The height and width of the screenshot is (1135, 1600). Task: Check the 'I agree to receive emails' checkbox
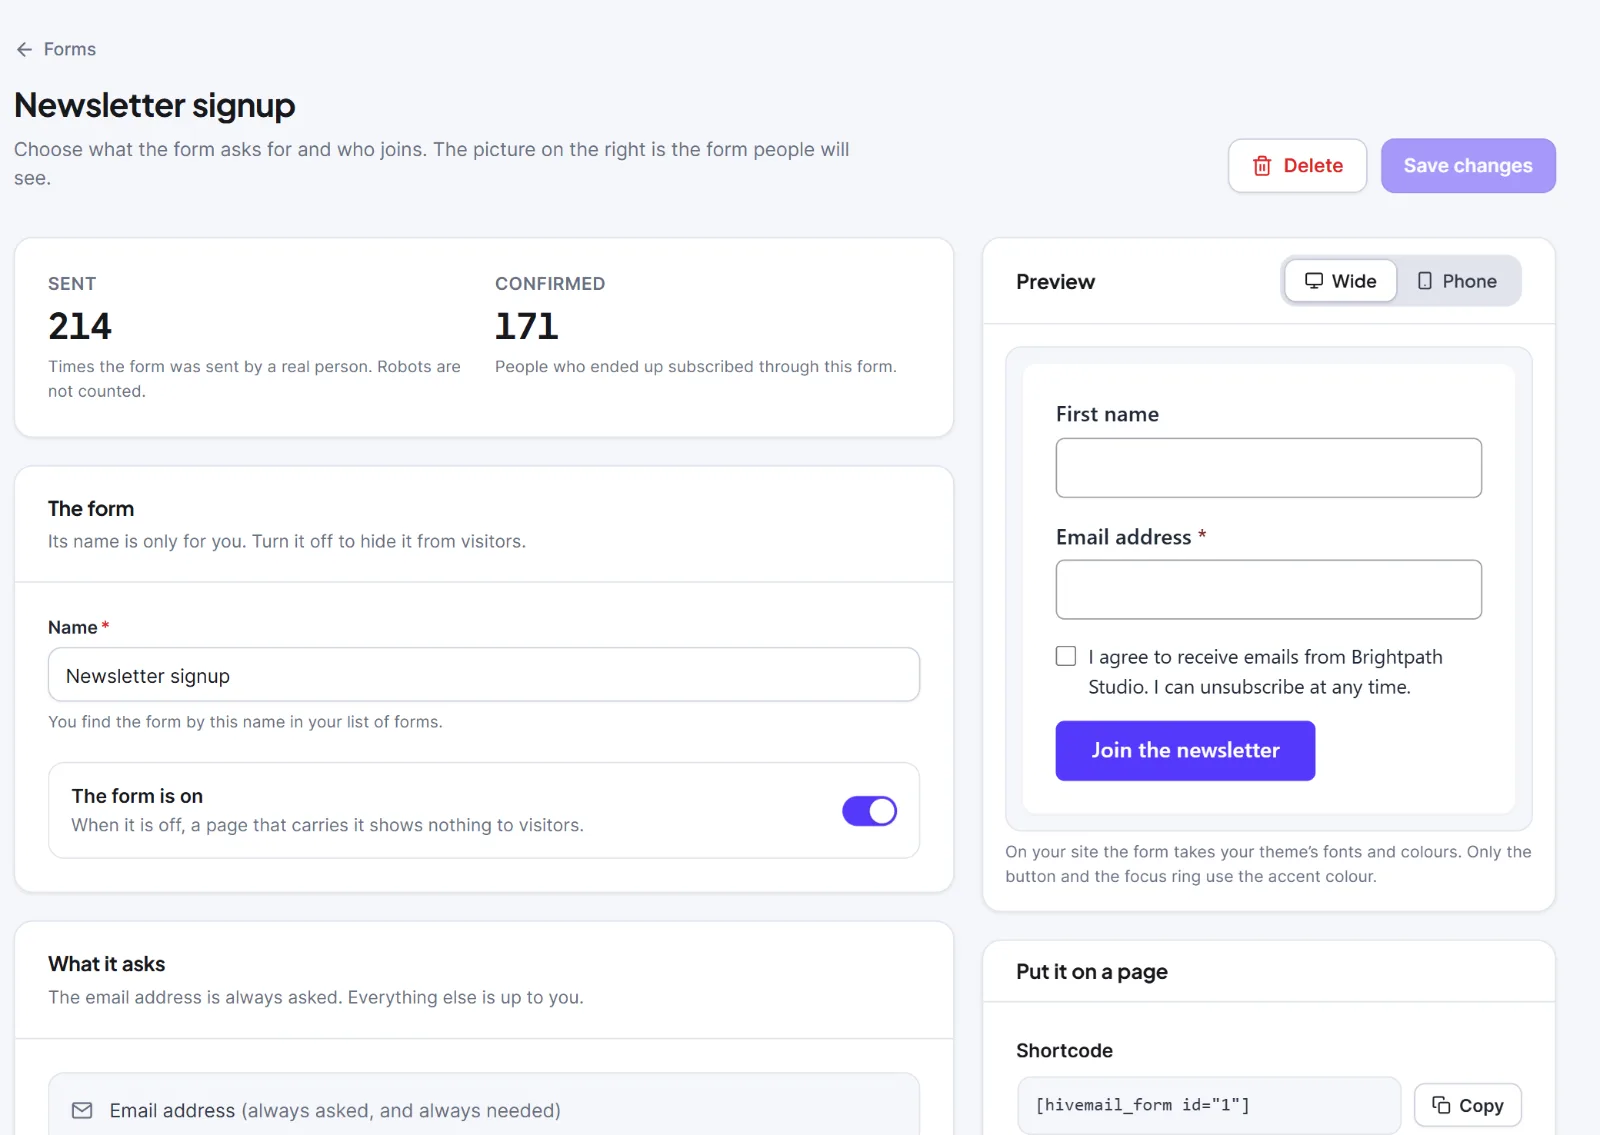[x=1066, y=656]
